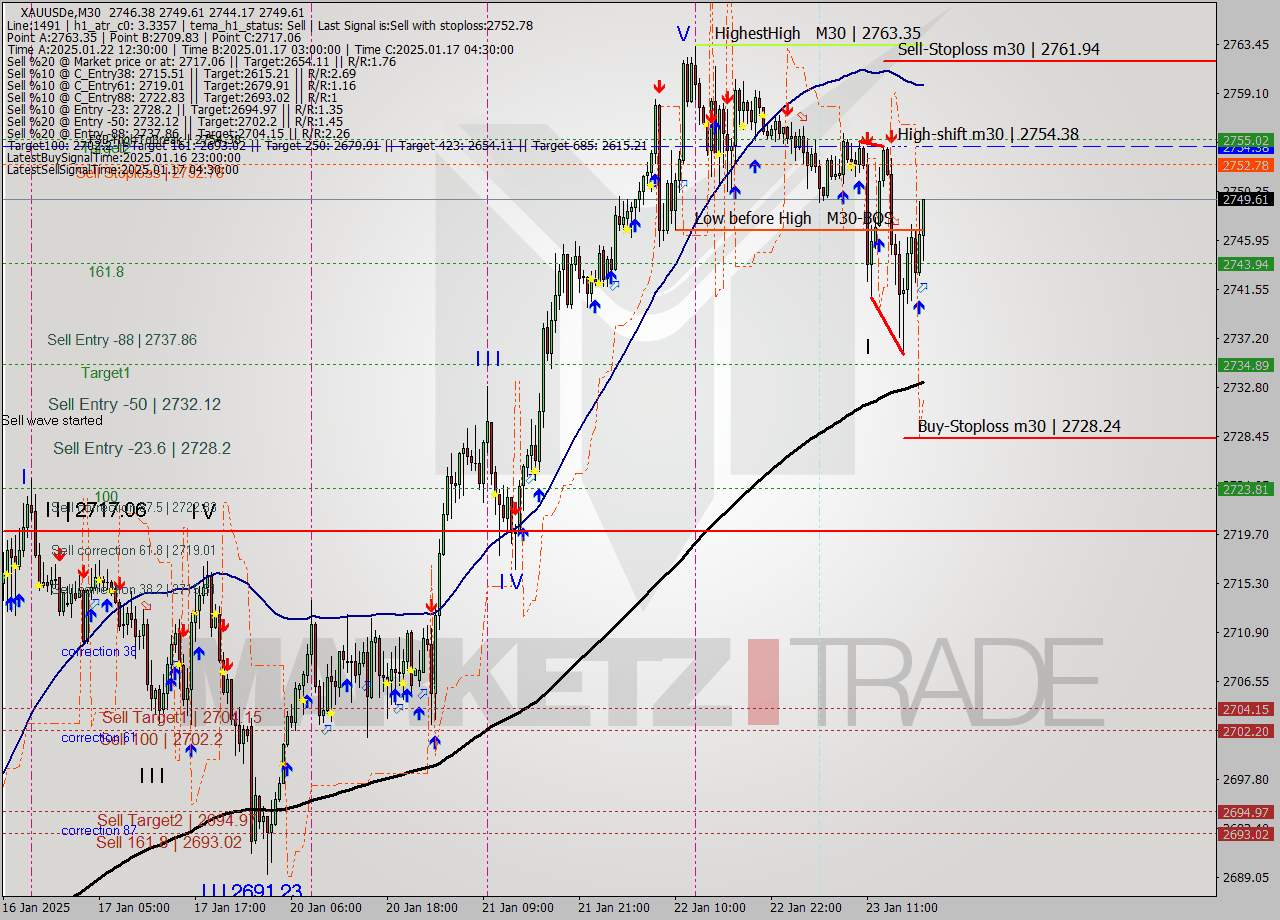Image resolution: width=1280 pixels, height=920 pixels.
Task: Select the 'High-shift m30 | 2754.38' label
Action: [988, 134]
